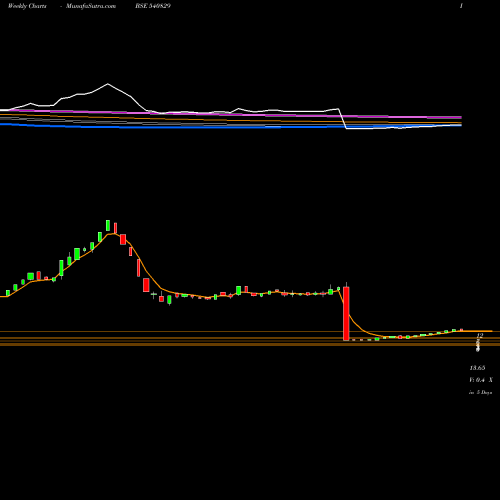Click the '12' price axis label

480,336
